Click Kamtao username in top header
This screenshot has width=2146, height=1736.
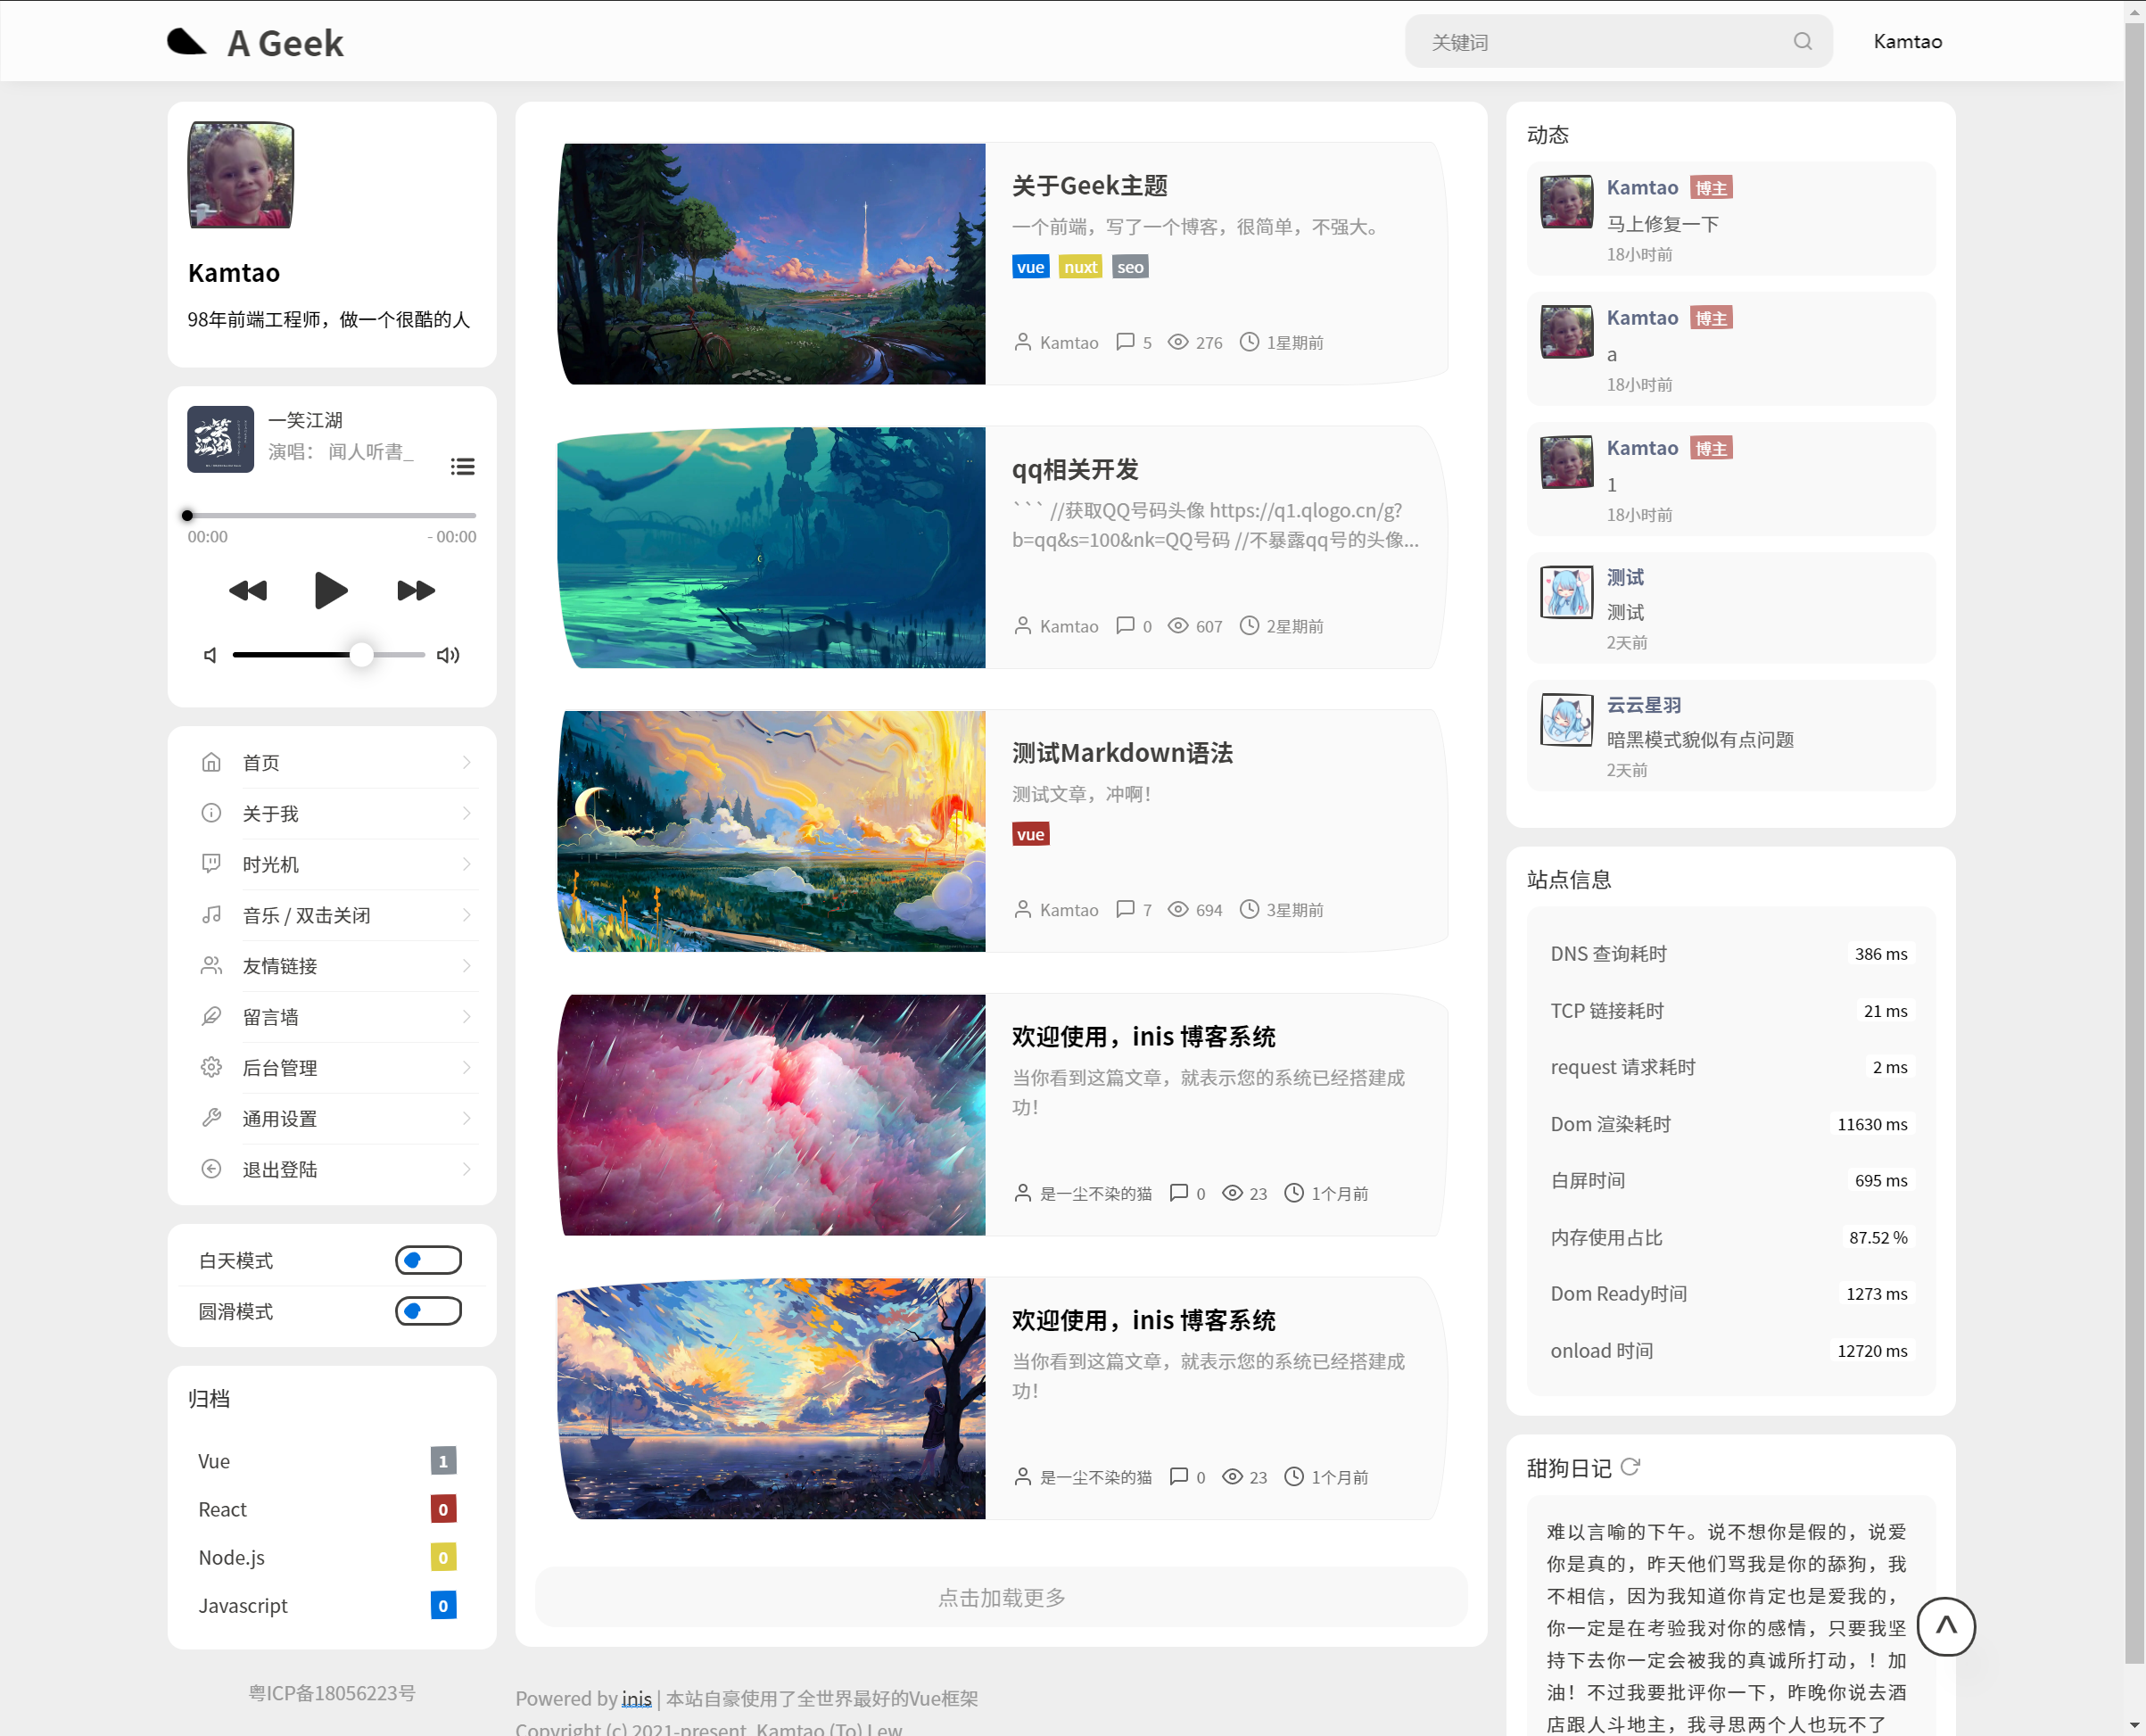[1907, 41]
